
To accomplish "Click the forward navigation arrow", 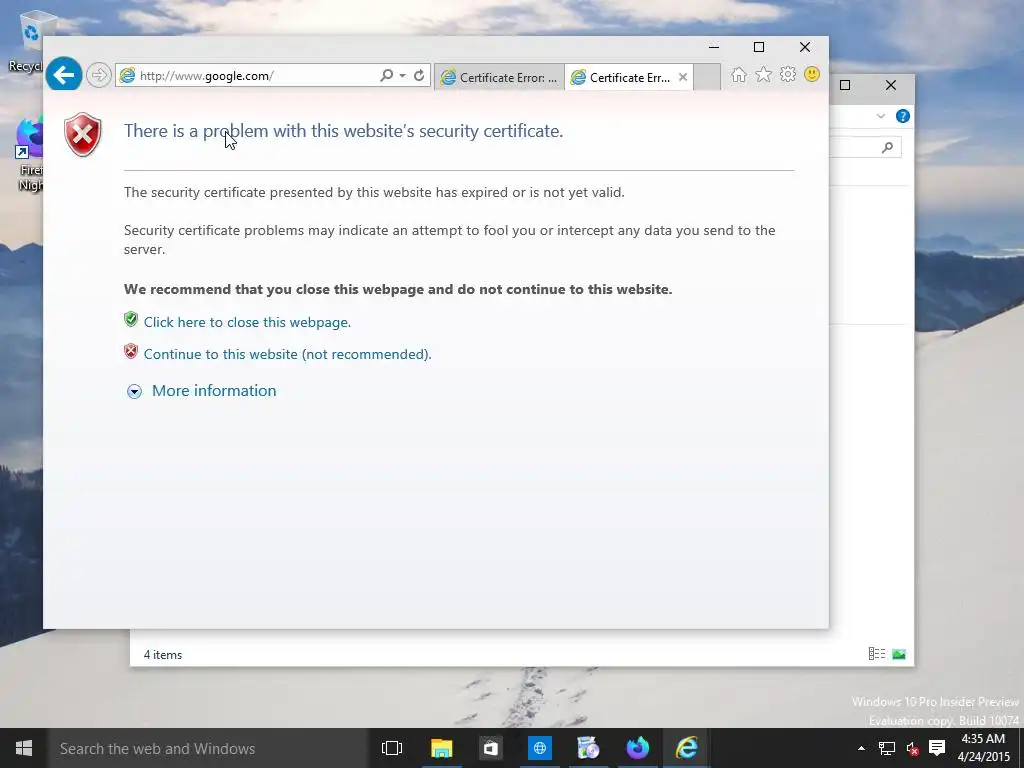I will [99, 75].
